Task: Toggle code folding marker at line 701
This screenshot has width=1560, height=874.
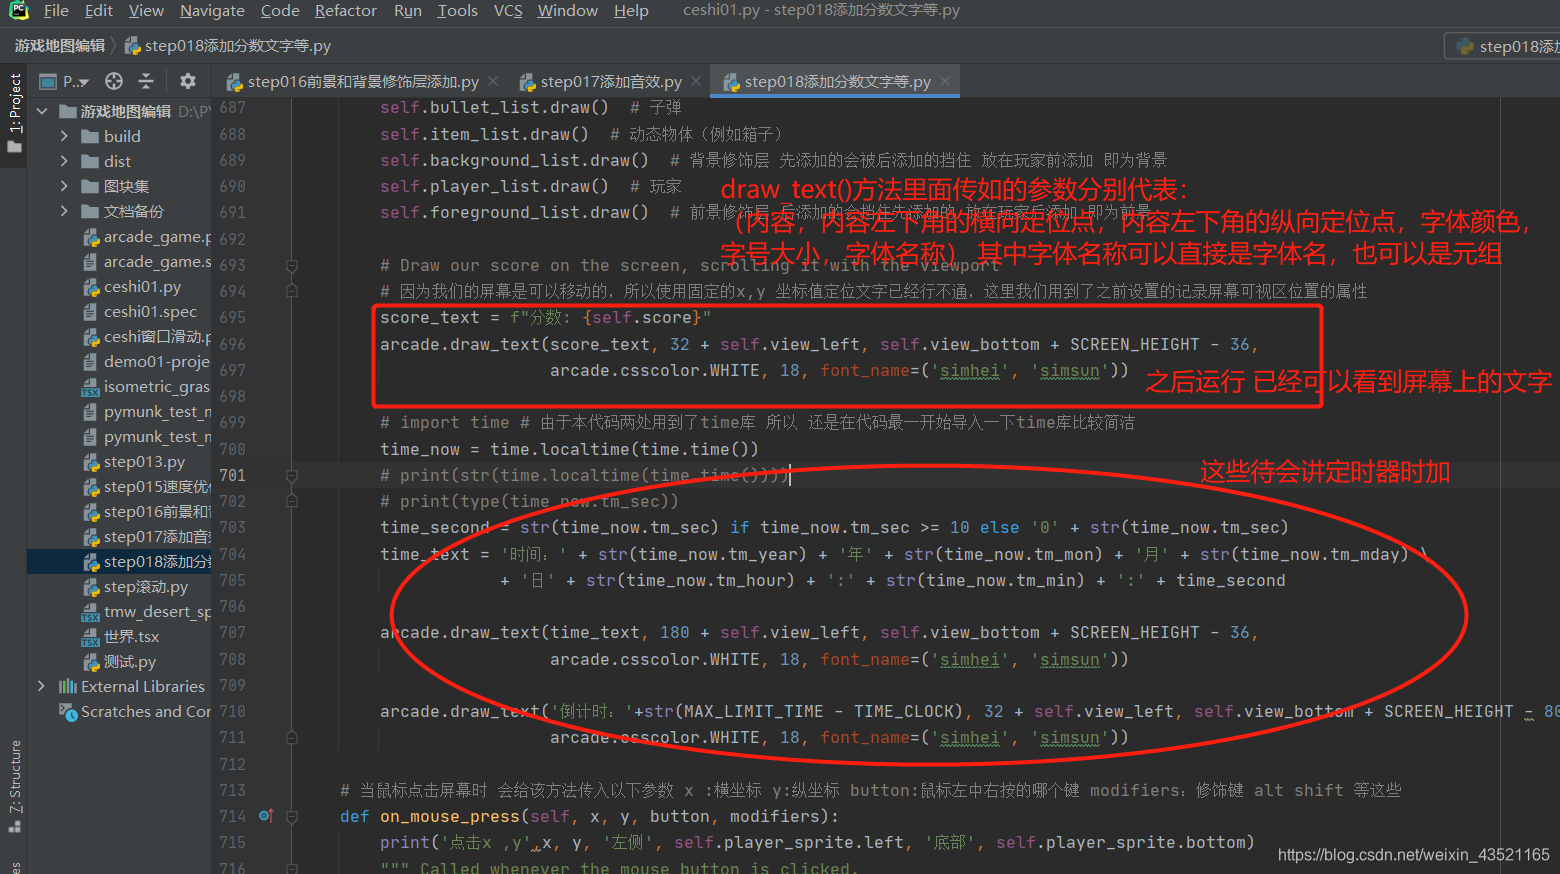Action: (x=292, y=476)
